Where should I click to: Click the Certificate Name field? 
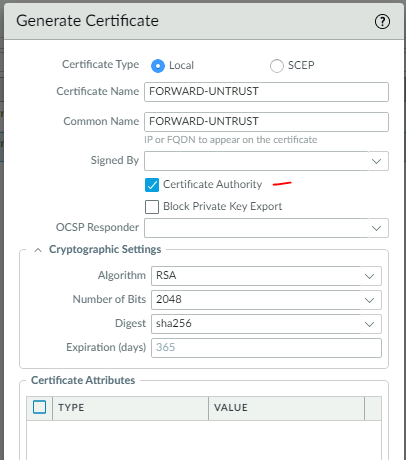tap(266, 92)
